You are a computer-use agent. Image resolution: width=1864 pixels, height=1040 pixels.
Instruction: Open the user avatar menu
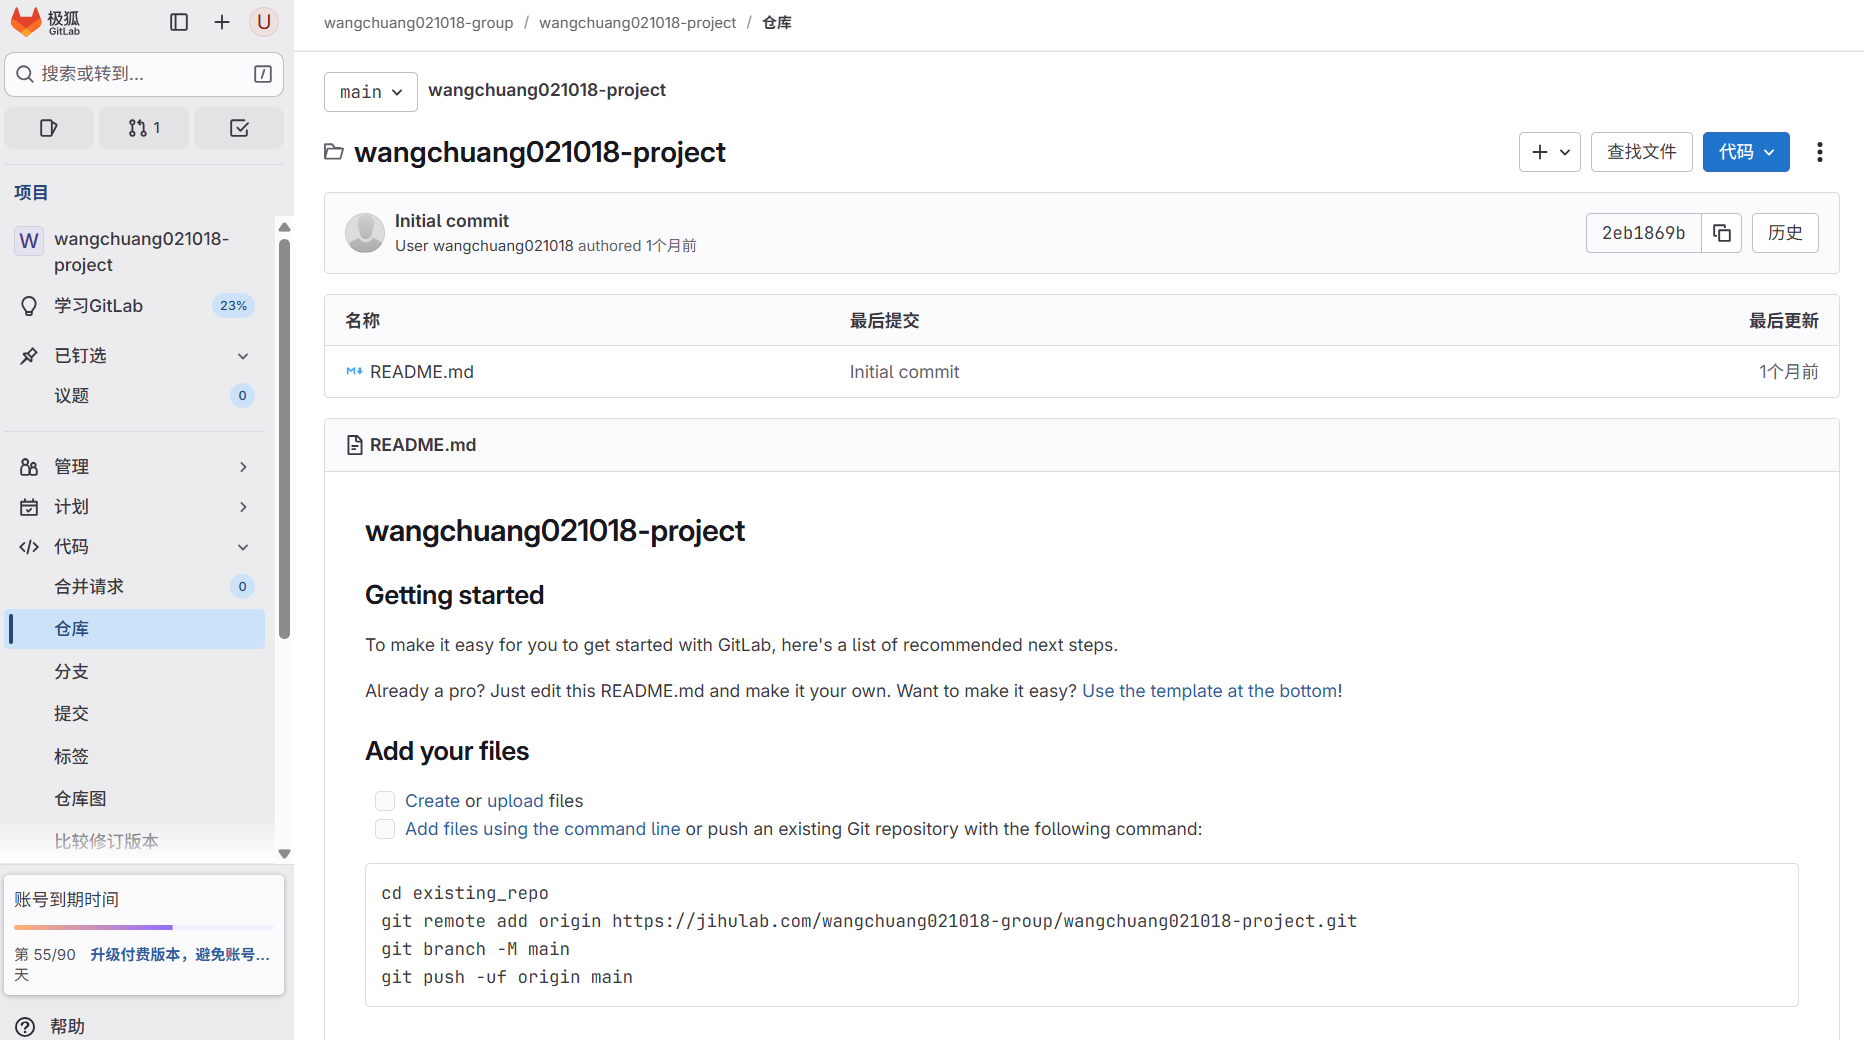[x=263, y=21]
